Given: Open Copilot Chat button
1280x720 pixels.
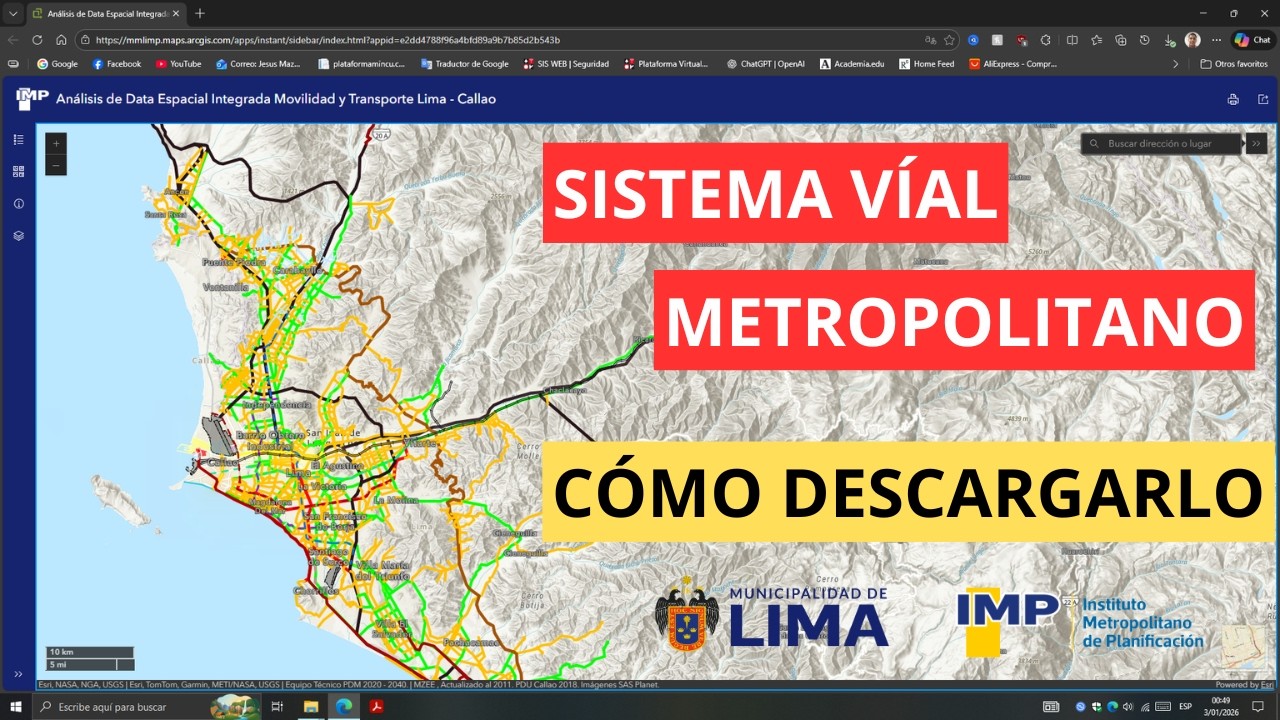Looking at the screenshot, I should [x=1254, y=40].
